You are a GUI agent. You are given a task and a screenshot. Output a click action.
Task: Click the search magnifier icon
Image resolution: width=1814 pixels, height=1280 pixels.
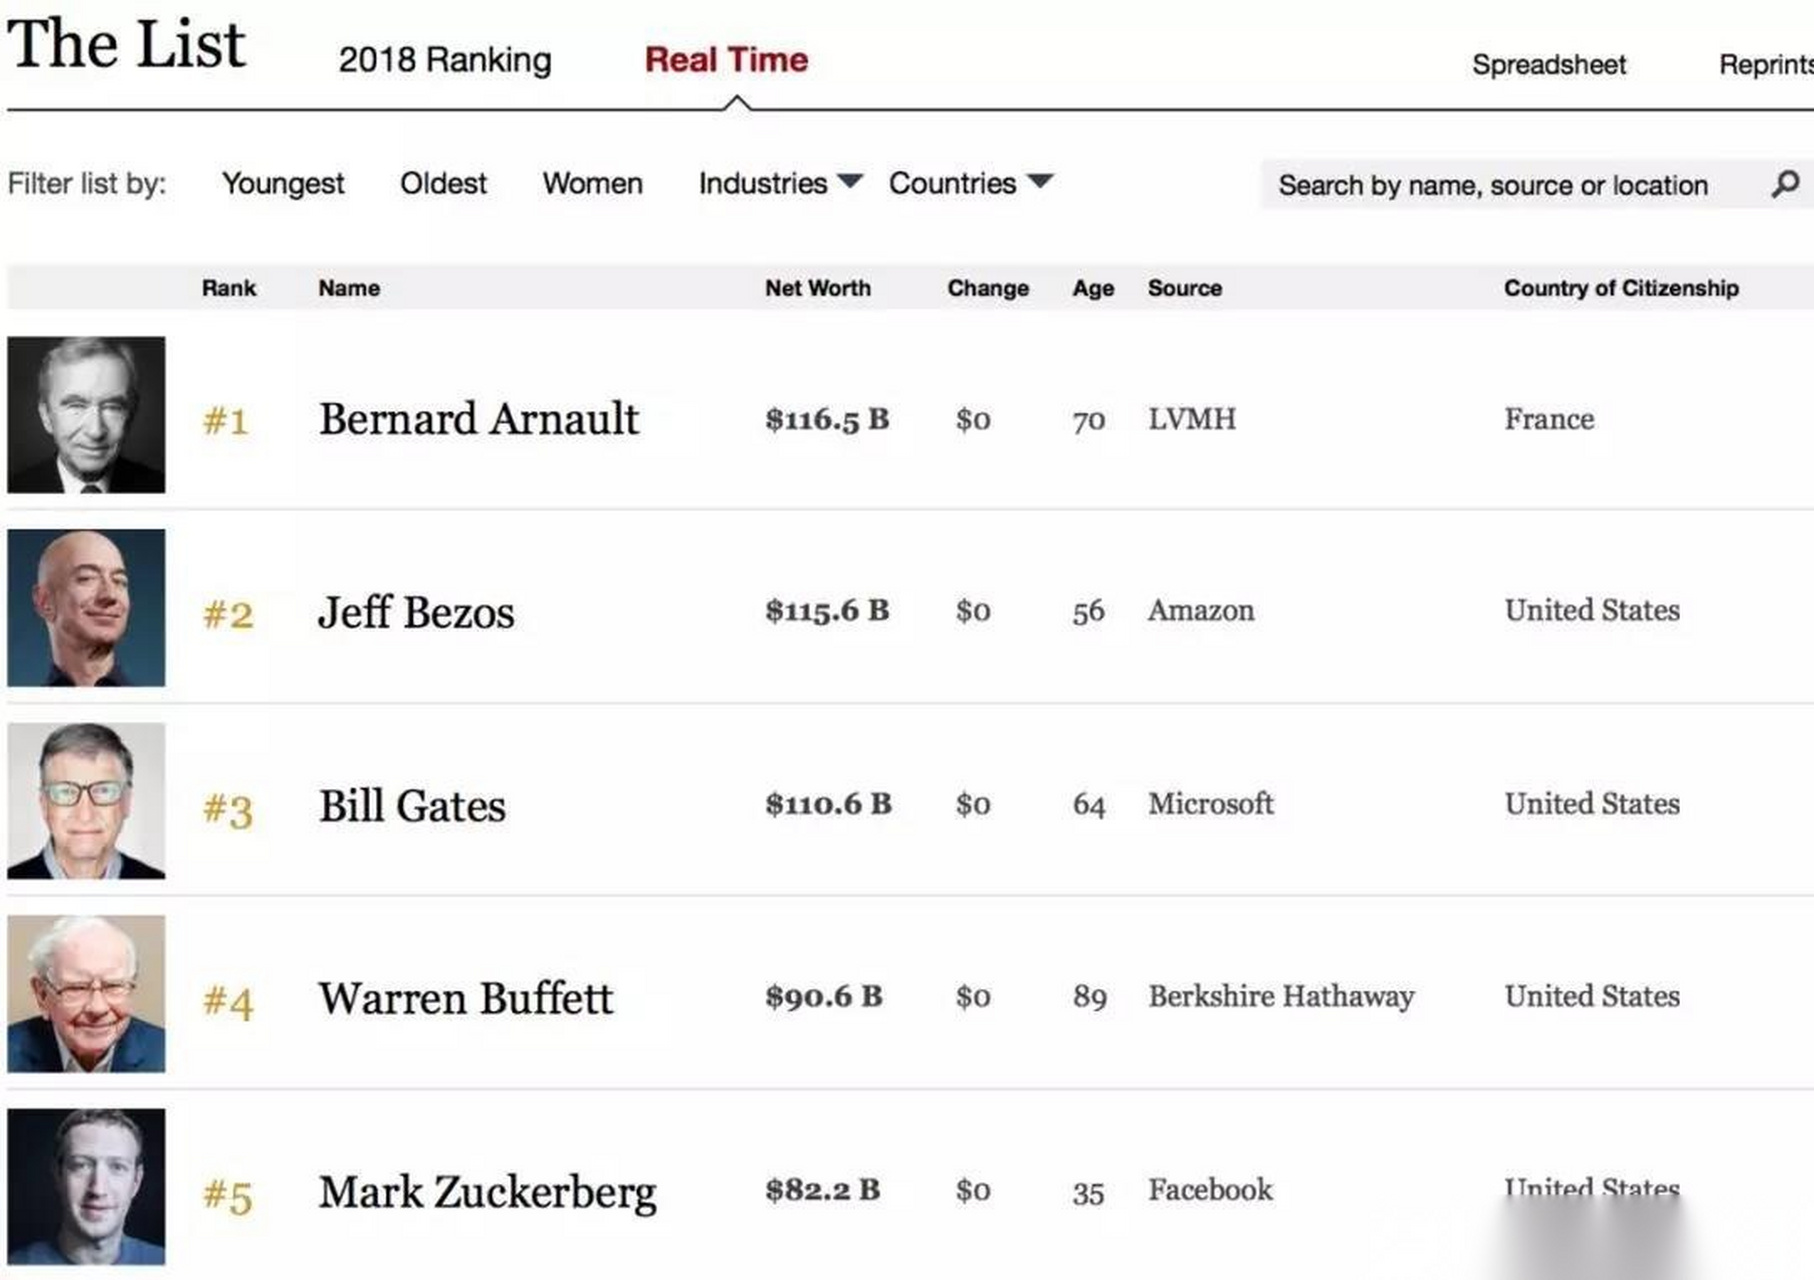pos(1785,184)
